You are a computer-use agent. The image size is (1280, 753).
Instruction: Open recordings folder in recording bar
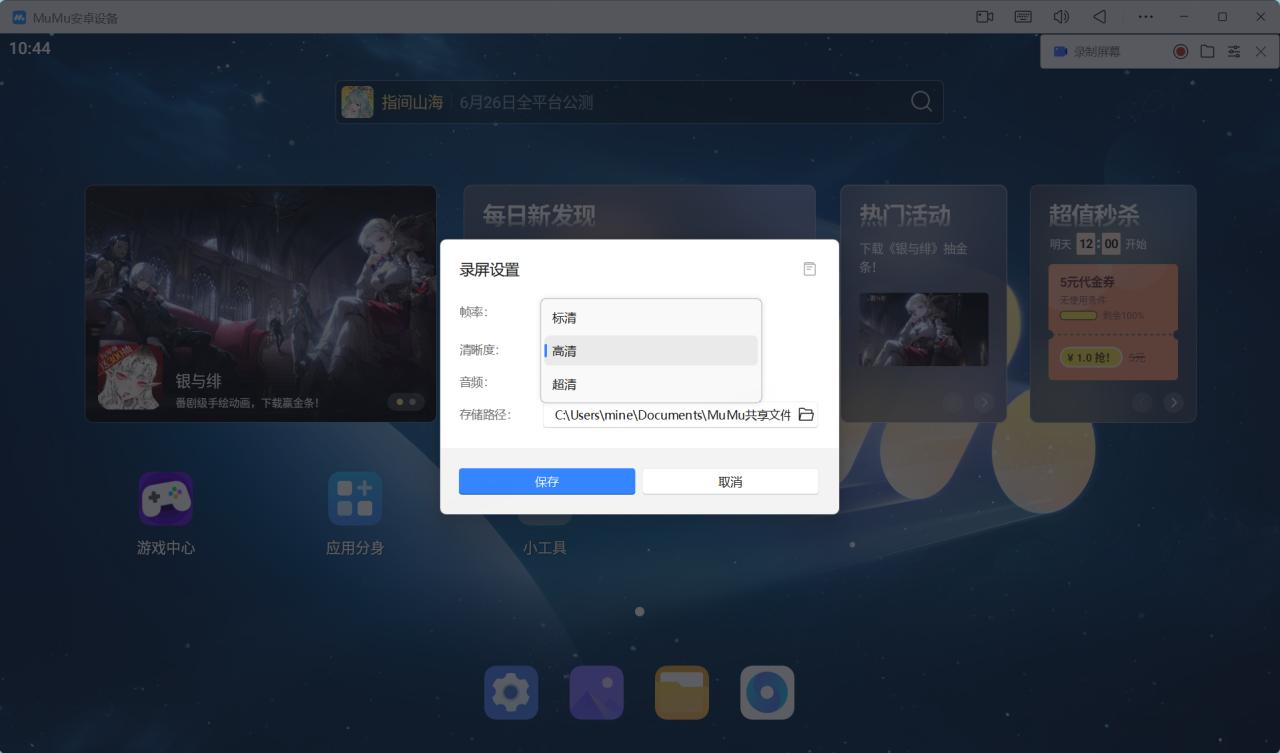tap(1207, 52)
